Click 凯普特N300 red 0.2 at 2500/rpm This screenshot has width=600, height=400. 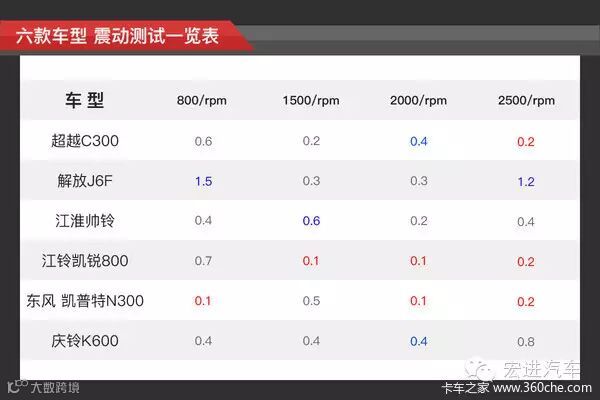click(526, 302)
